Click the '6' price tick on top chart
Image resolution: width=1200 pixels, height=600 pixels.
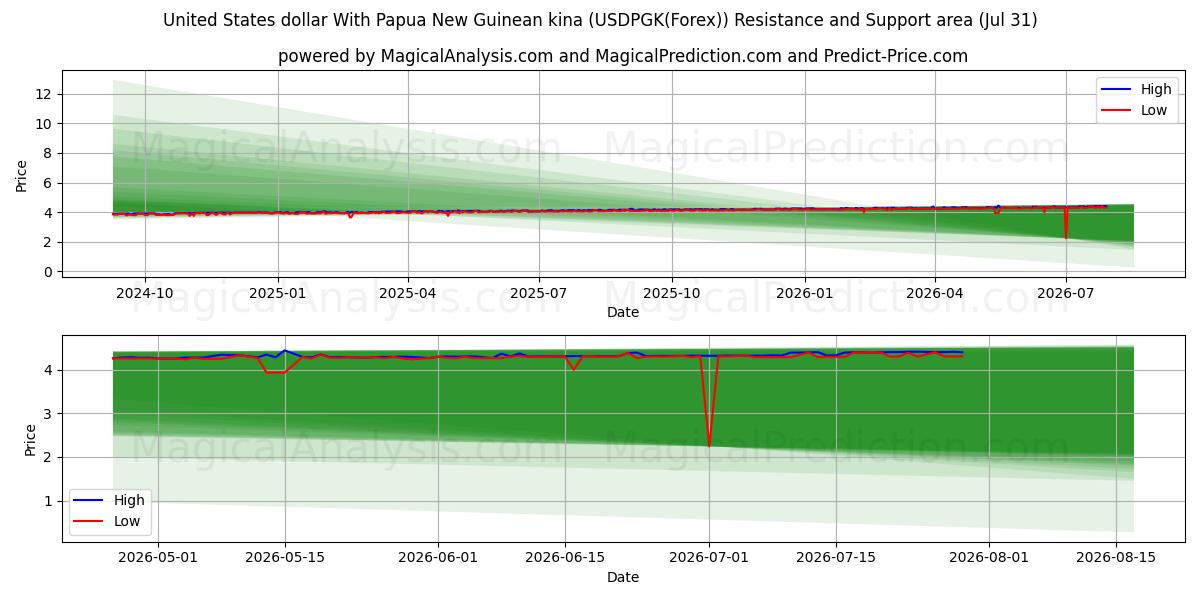click(x=49, y=183)
